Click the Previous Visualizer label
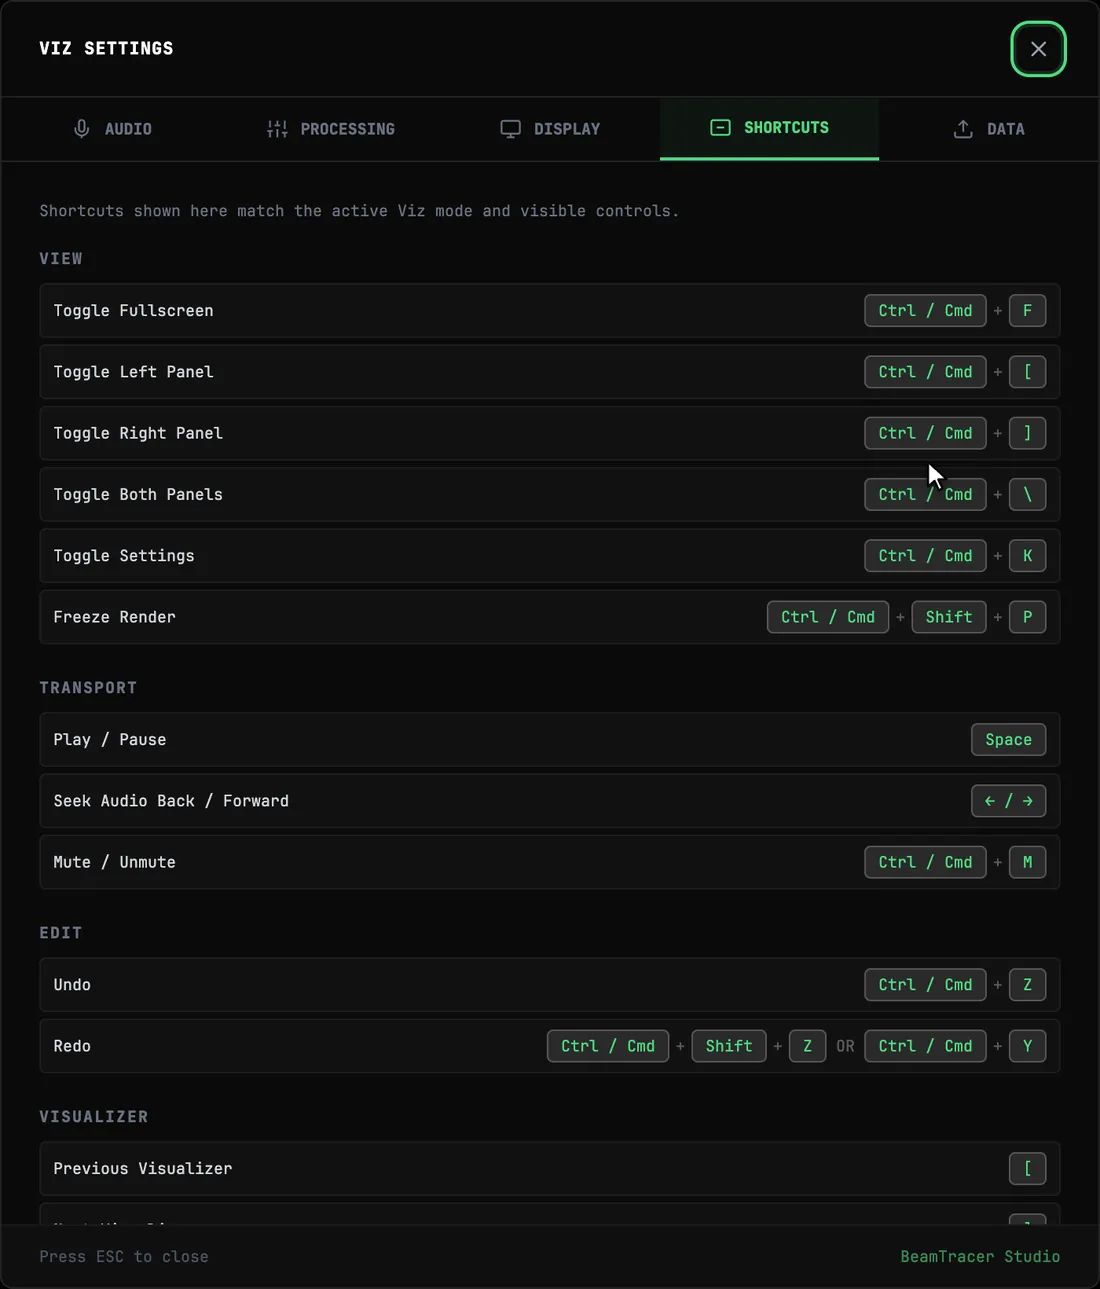Screen dimensions: 1100x1289 (x=143, y=1169)
